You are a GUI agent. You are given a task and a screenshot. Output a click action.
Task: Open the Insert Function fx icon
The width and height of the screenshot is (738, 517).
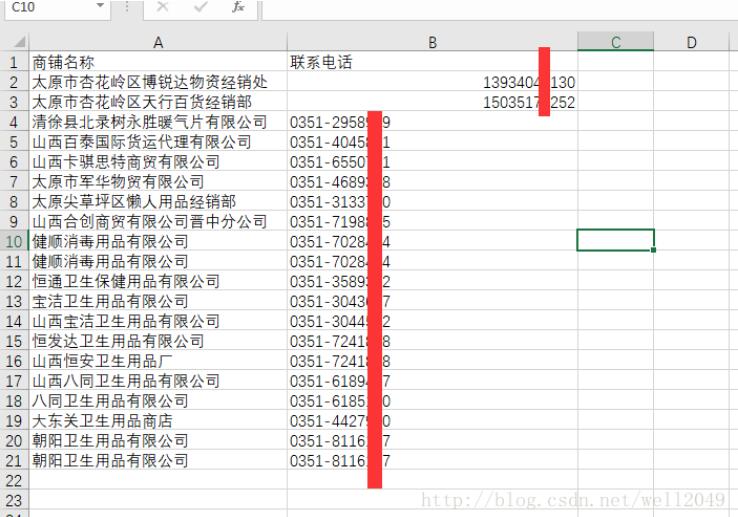pos(239,7)
